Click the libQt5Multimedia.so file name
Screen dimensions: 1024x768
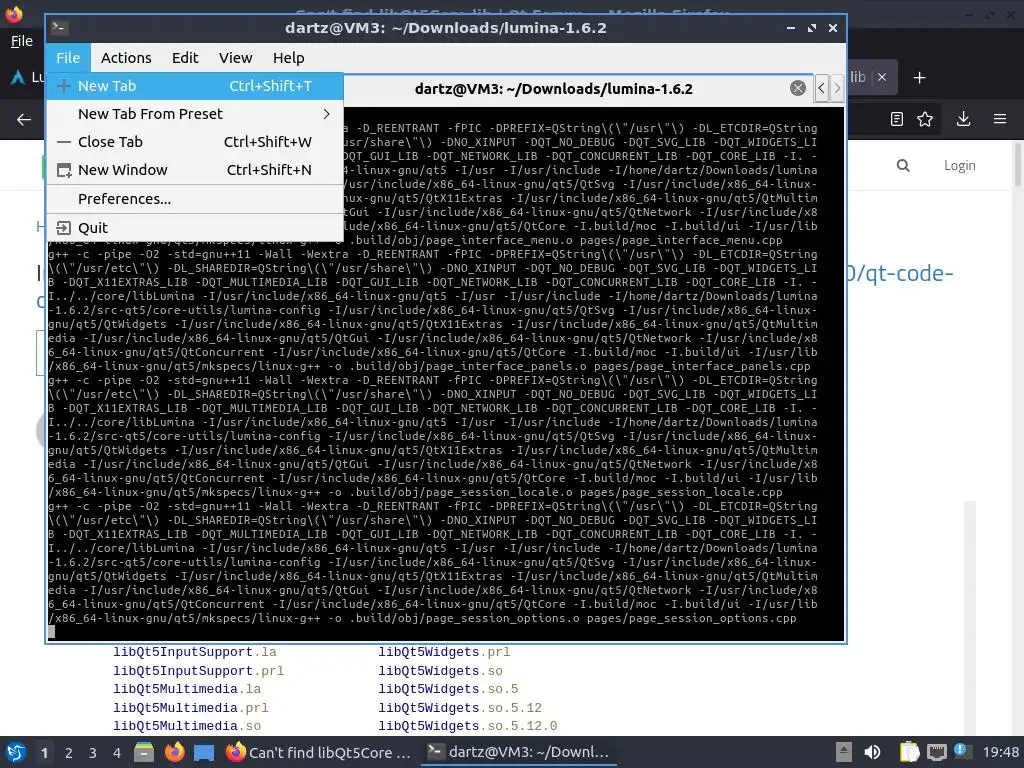point(187,726)
